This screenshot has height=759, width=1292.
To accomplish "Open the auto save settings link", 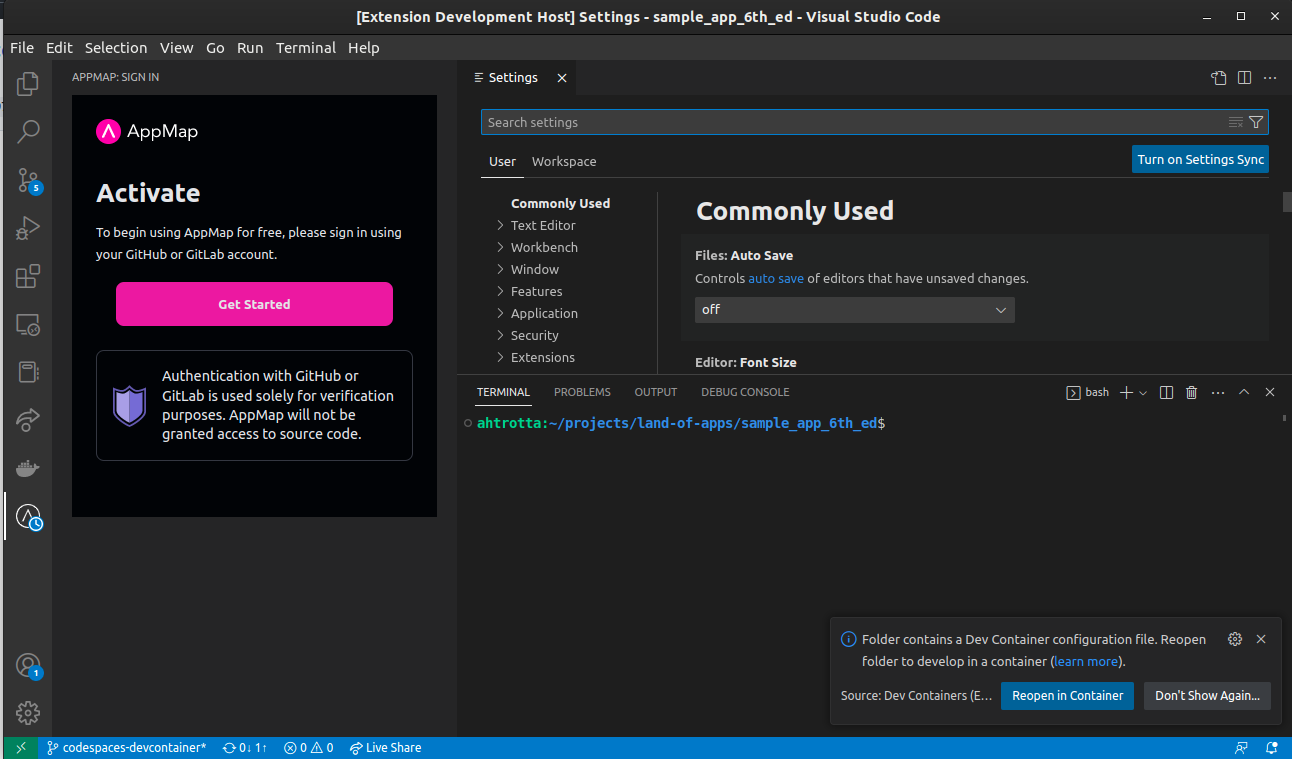I will click(x=775, y=279).
